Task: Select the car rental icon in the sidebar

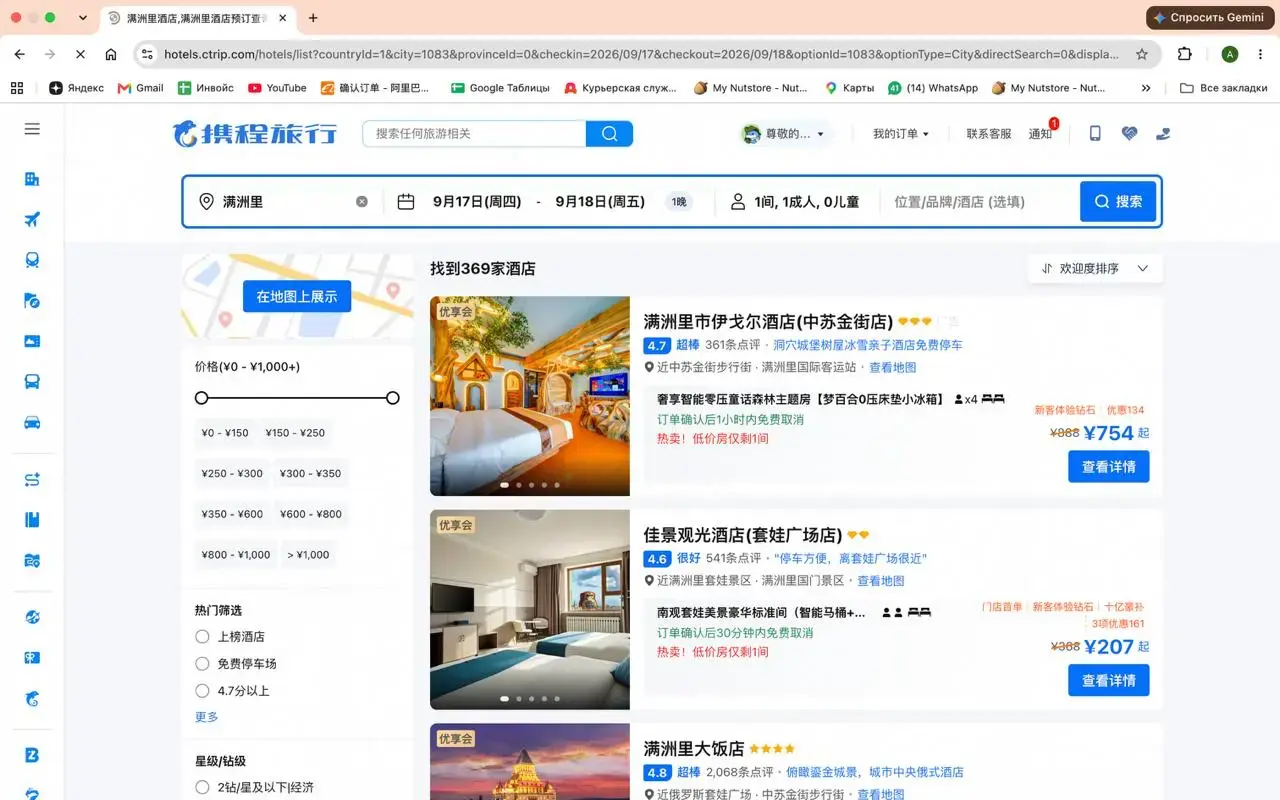Action: [x=32, y=422]
